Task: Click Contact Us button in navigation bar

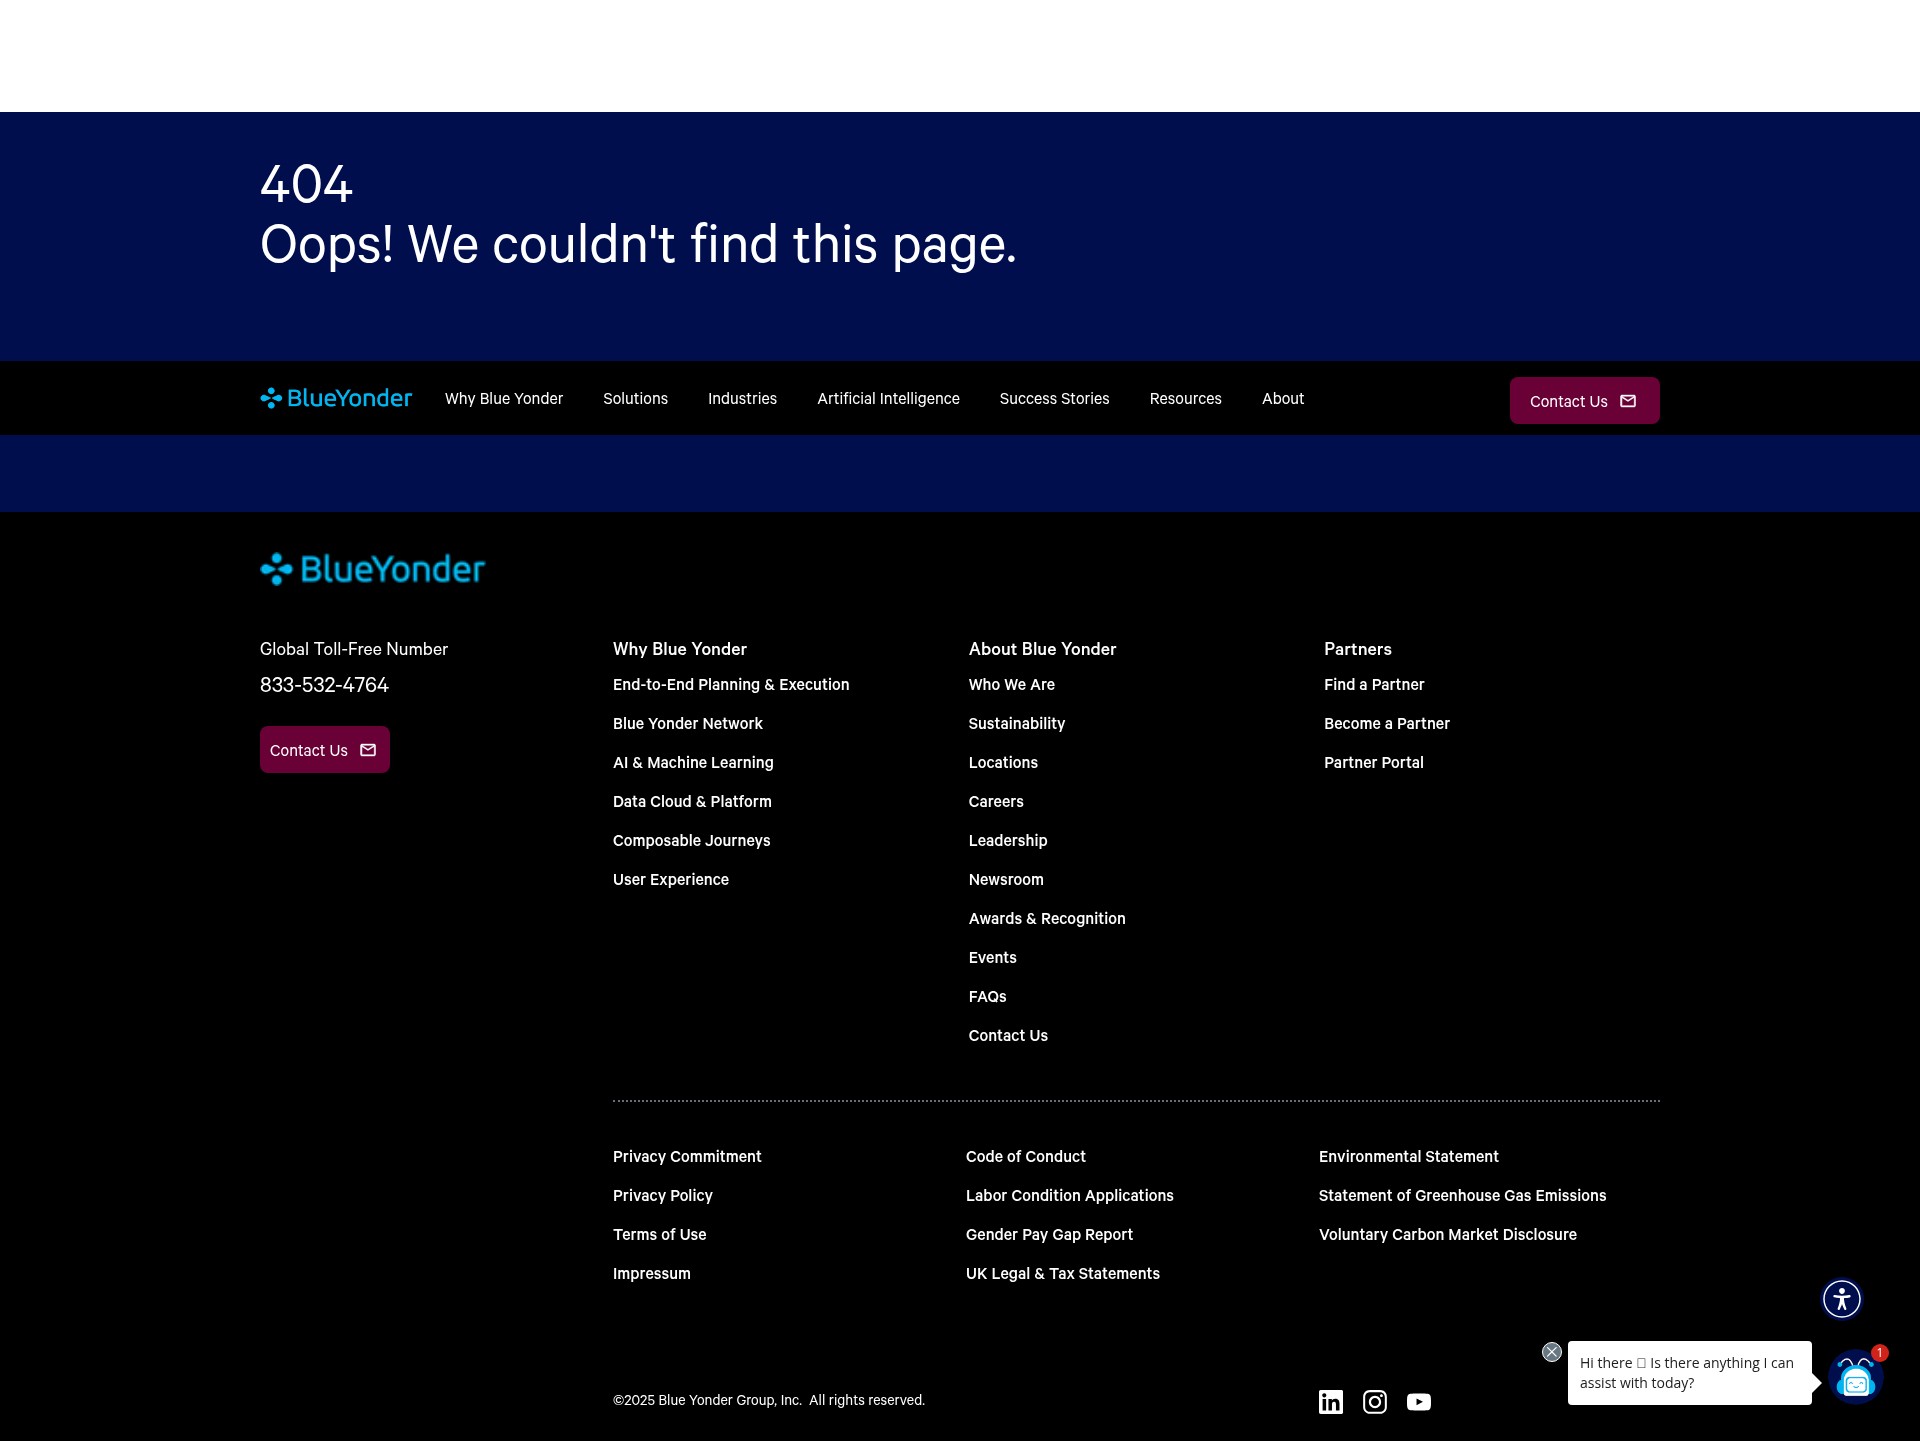Action: click(x=1584, y=400)
